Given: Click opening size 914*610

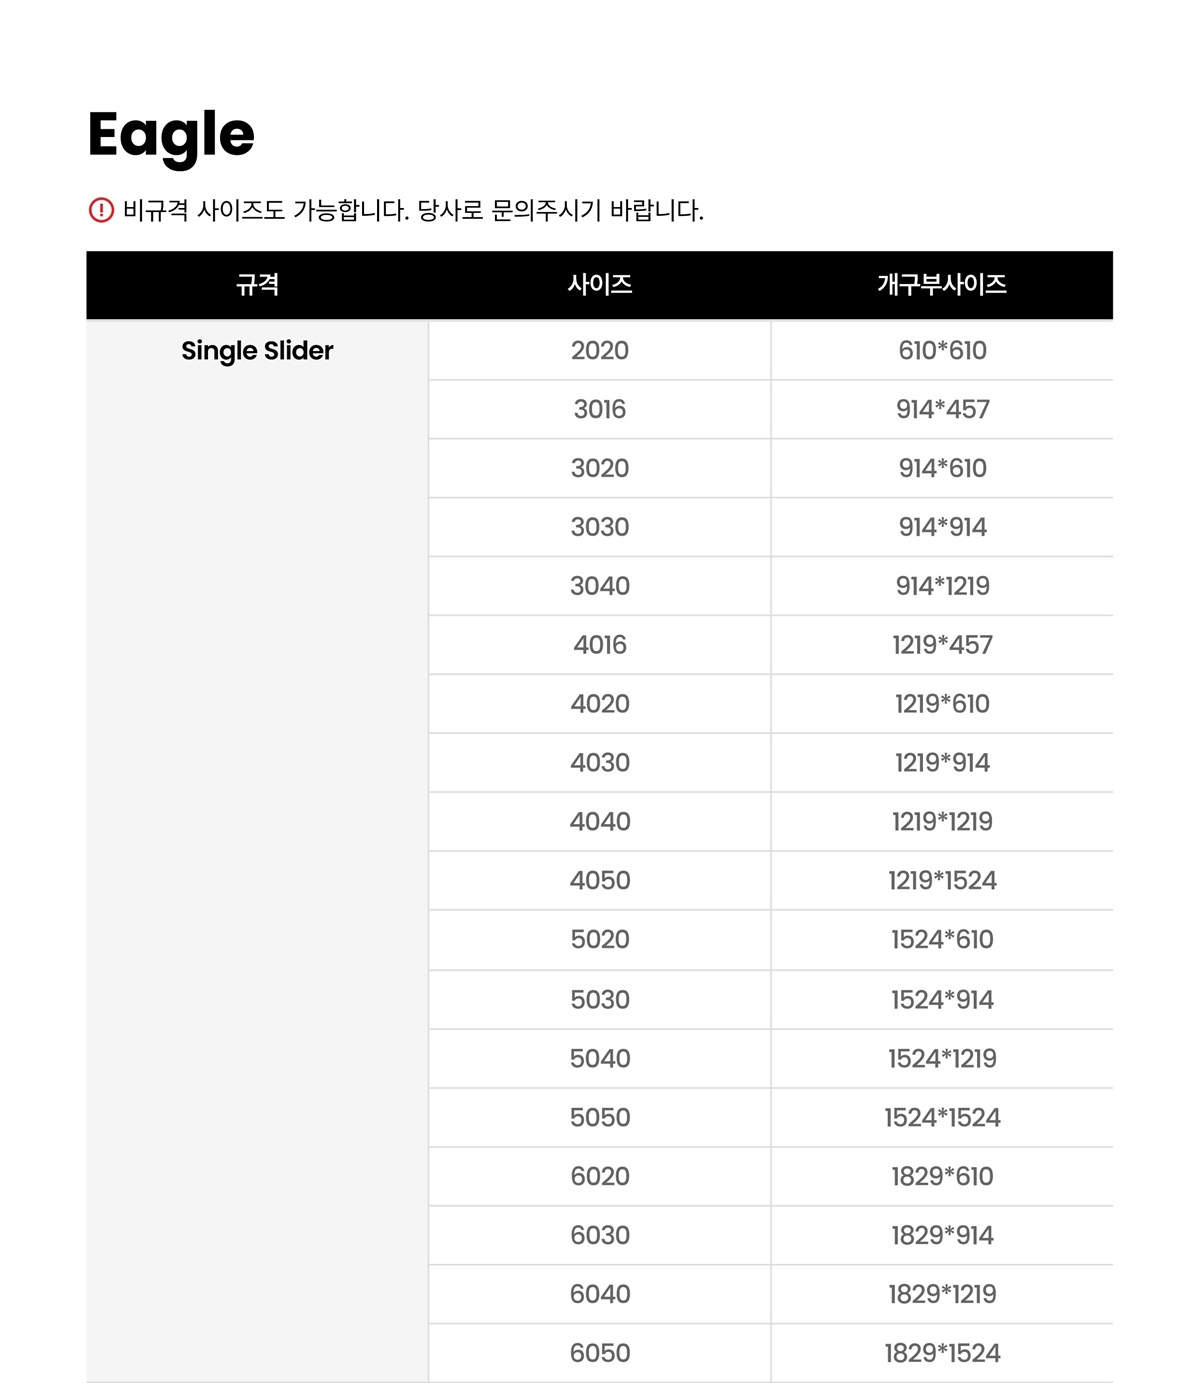Looking at the screenshot, I should tap(942, 468).
